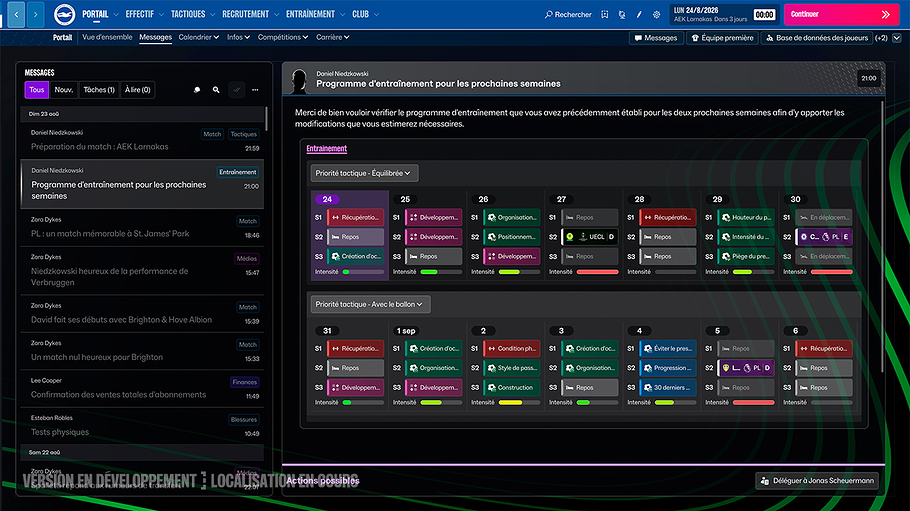Open the Rechercher search
The width and height of the screenshot is (910, 511).
click(x=568, y=15)
